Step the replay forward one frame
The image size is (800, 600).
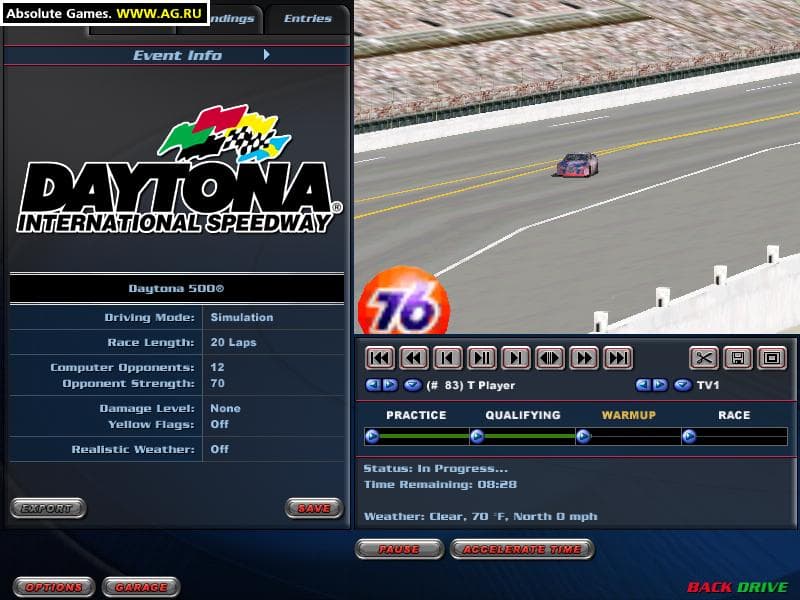pos(516,358)
